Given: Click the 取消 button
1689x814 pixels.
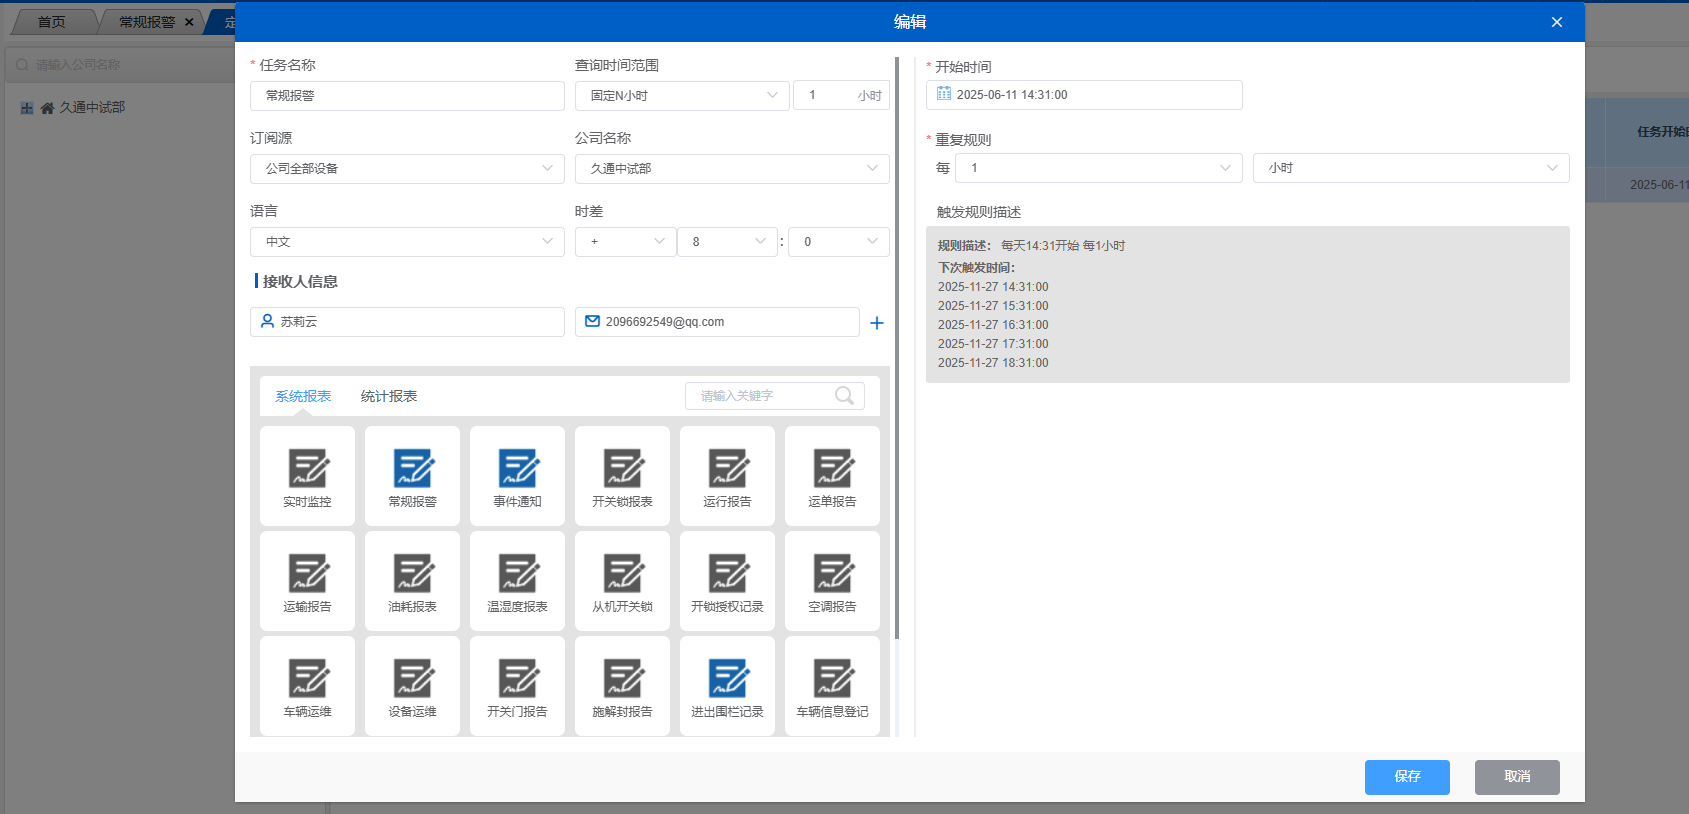Looking at the screenshot, I should (x=1517, y=777).
